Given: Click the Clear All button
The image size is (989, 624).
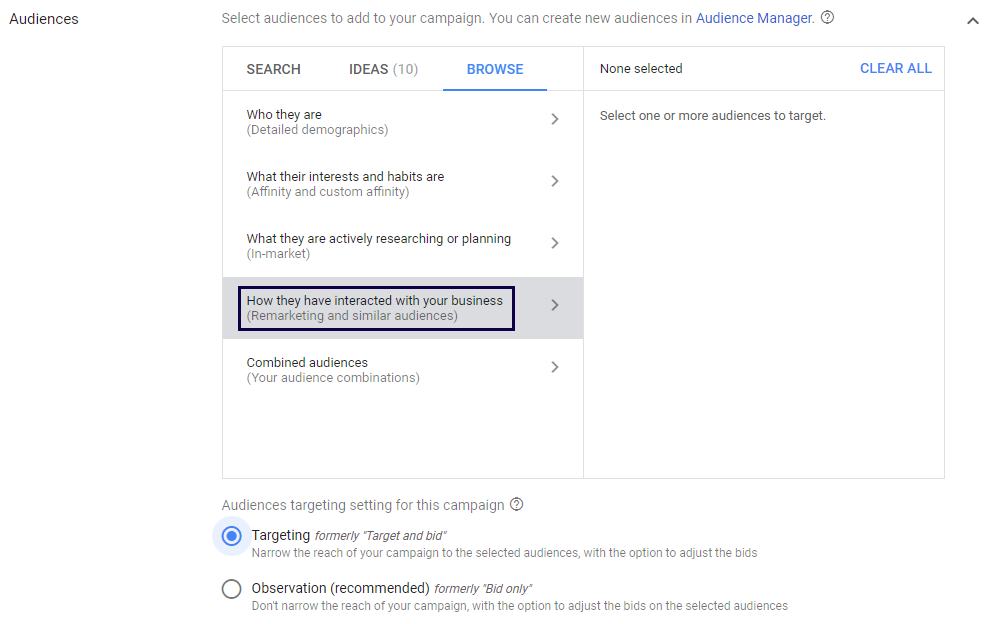Looking at the screenshot, I should click(895, 69).
